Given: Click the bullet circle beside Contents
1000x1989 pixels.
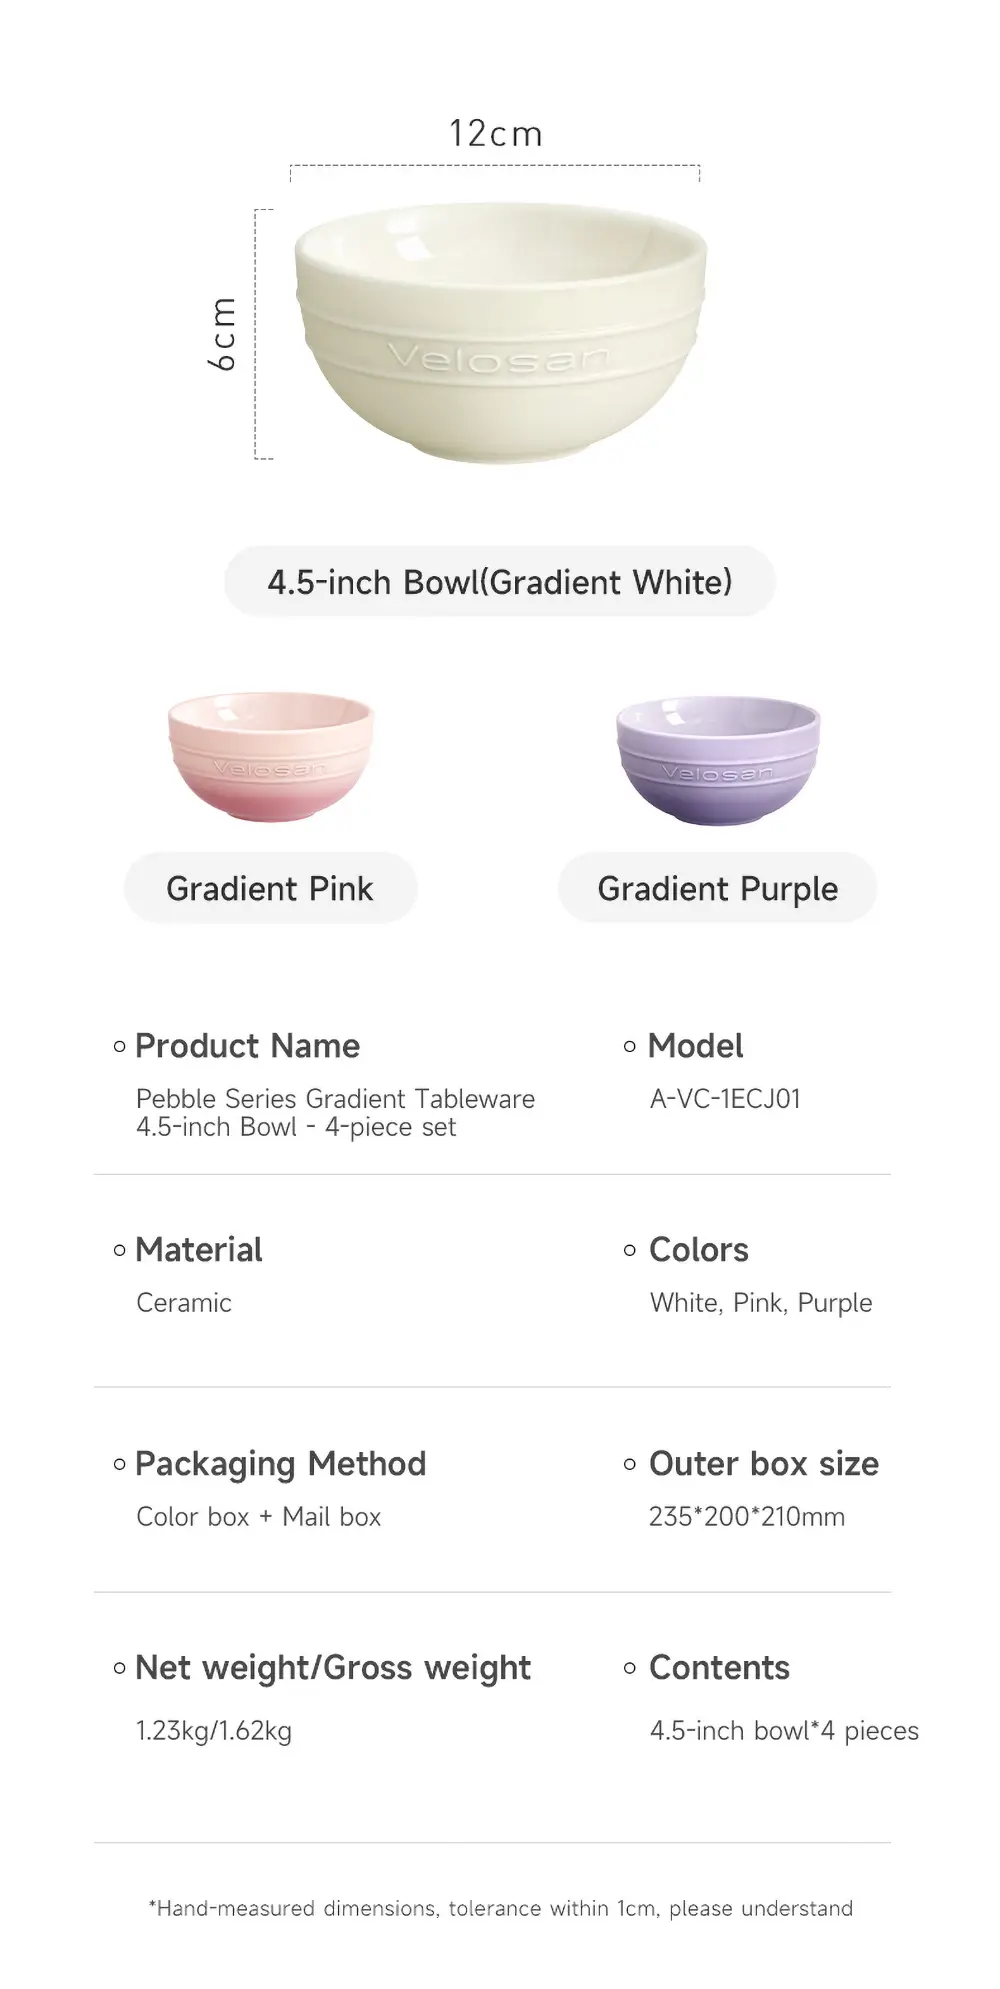Looking at the screenshot, I should click(630, 1669).
